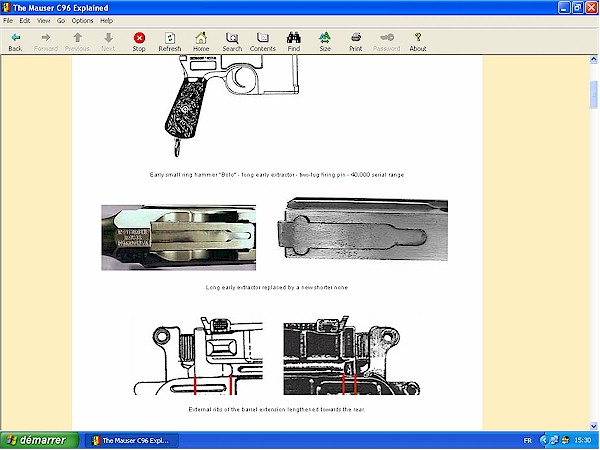Click the shorter extractor grayscale photo

[362, 229]
